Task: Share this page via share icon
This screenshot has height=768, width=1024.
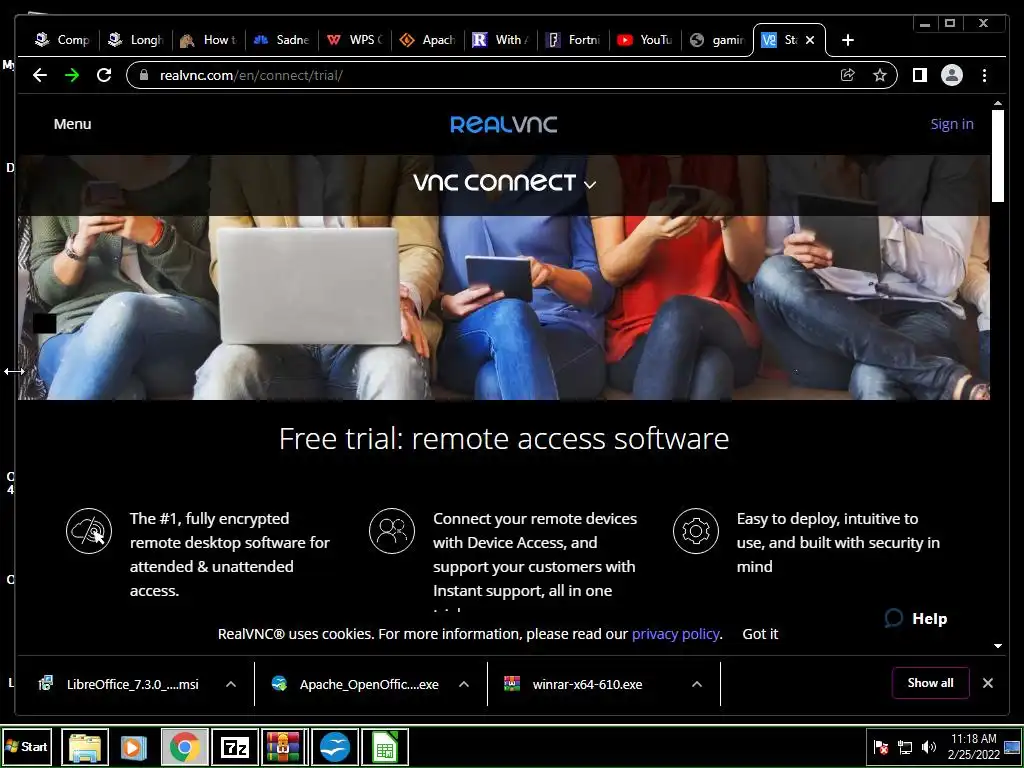Action: click(848, 75)
